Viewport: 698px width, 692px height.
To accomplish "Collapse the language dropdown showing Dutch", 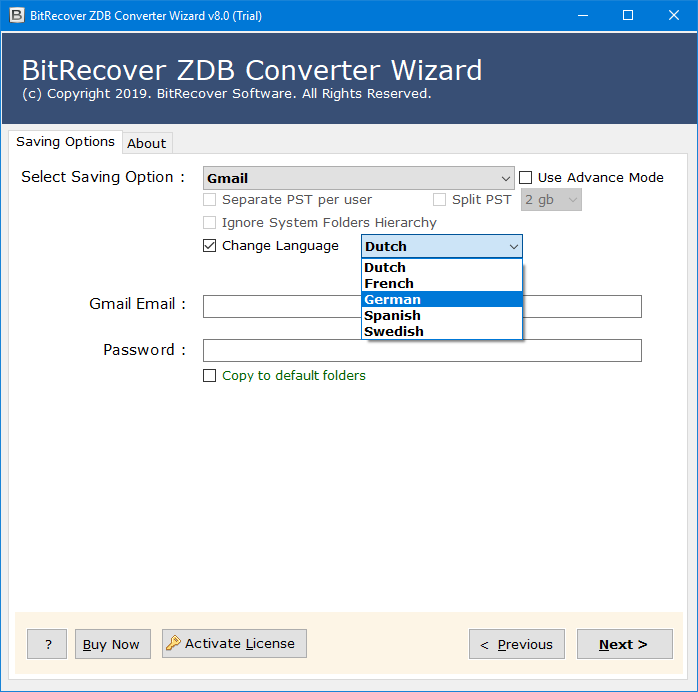I will pos(442,246).
